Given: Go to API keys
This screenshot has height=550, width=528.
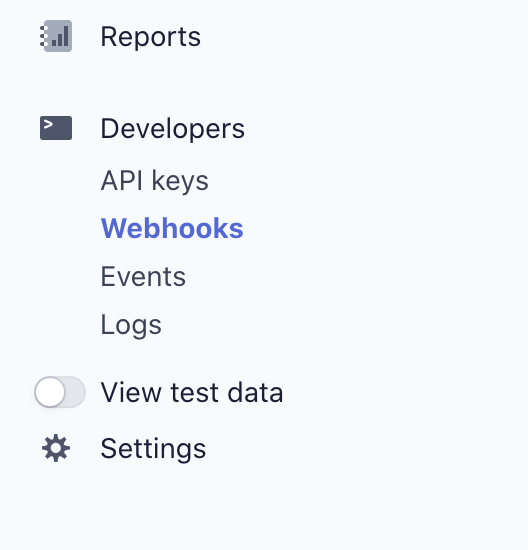Looking at the screenshot, I should tap(155, 181).
